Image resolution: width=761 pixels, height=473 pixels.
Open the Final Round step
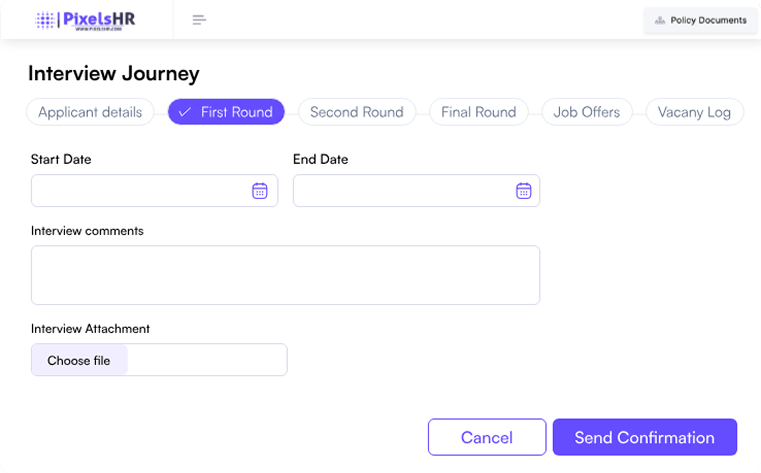pos(478,112)
